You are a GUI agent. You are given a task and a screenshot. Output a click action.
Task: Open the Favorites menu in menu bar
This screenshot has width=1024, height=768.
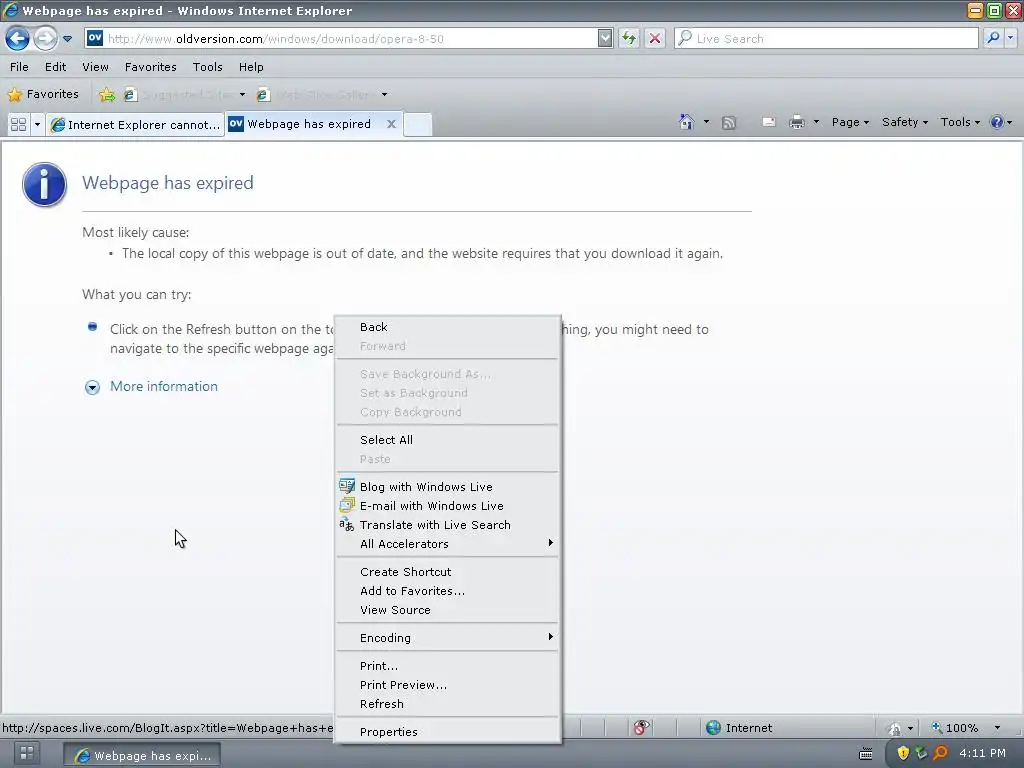click(x=151, y=67)
